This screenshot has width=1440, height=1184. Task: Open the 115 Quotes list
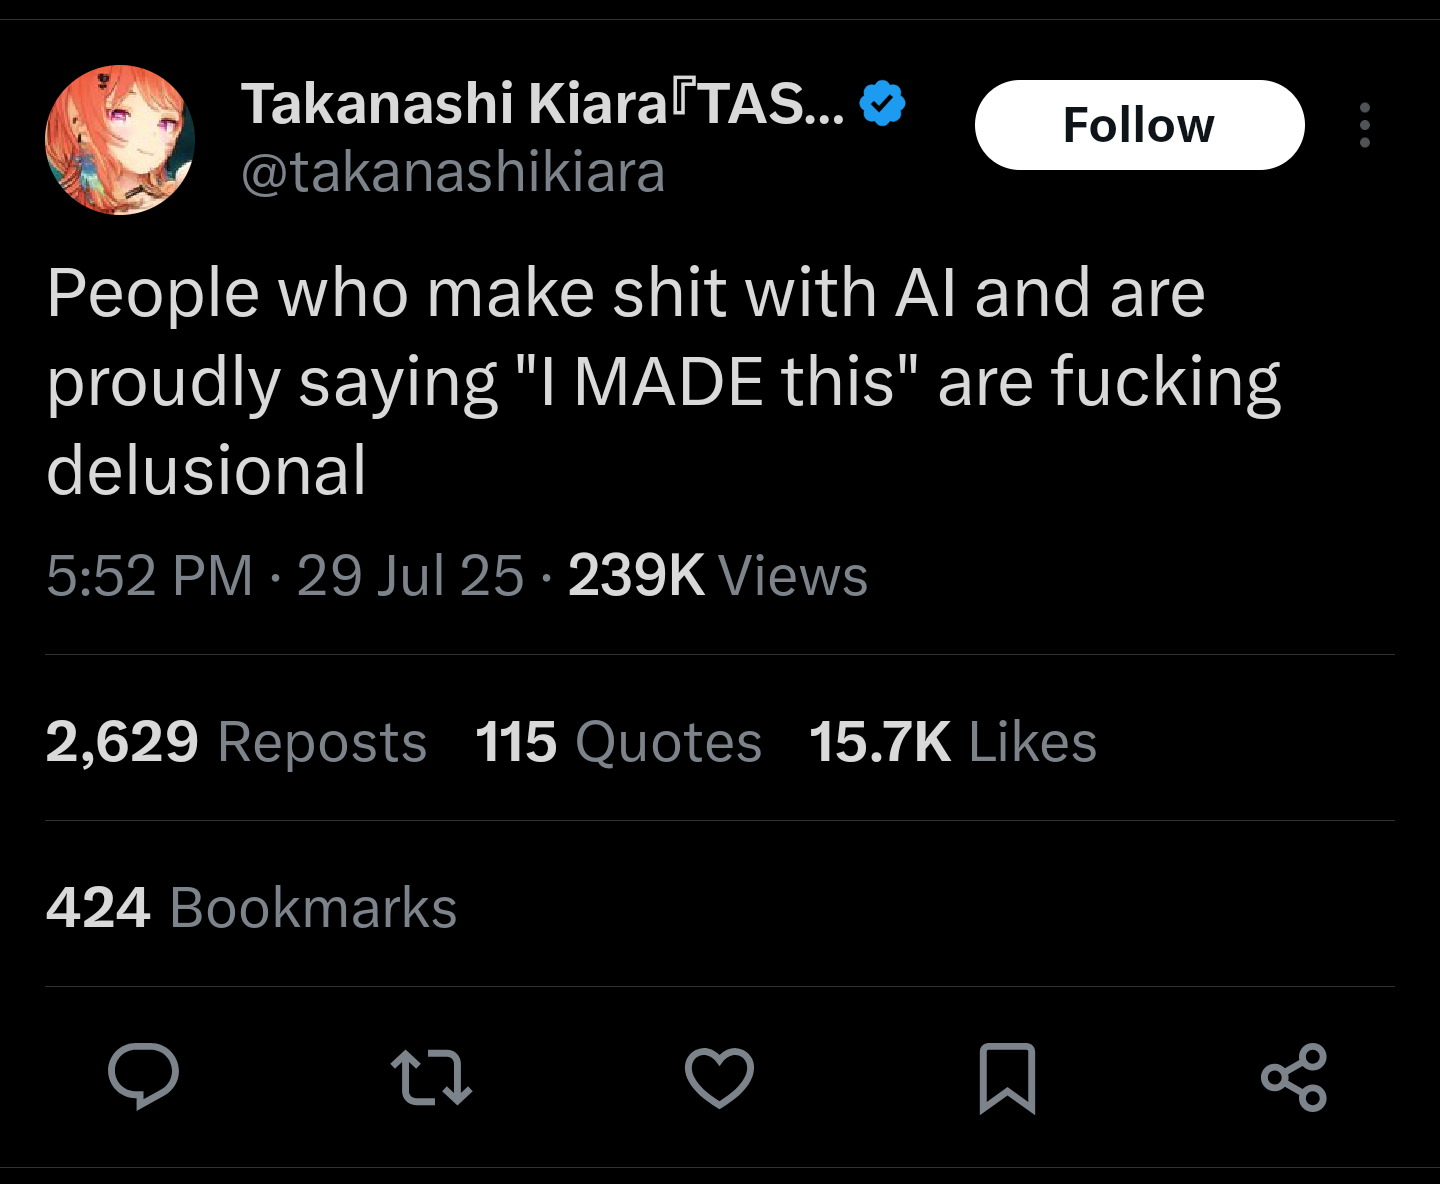point(618,742)
